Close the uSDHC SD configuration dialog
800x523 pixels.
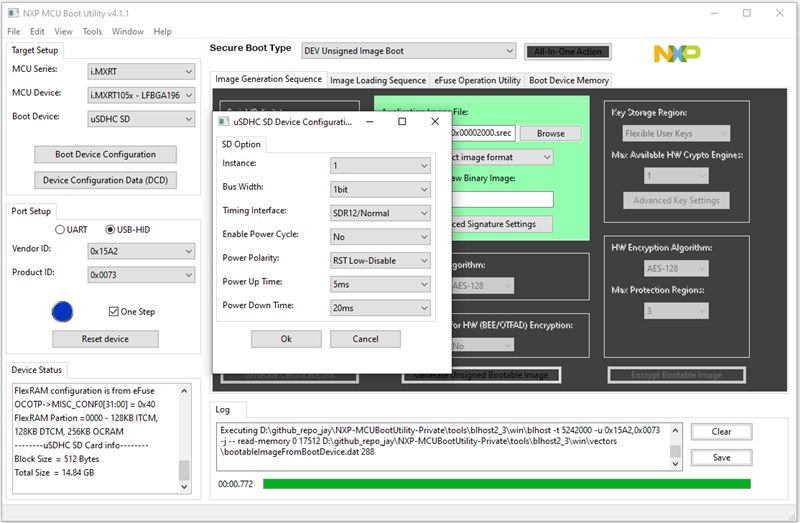tap(435, 121)
